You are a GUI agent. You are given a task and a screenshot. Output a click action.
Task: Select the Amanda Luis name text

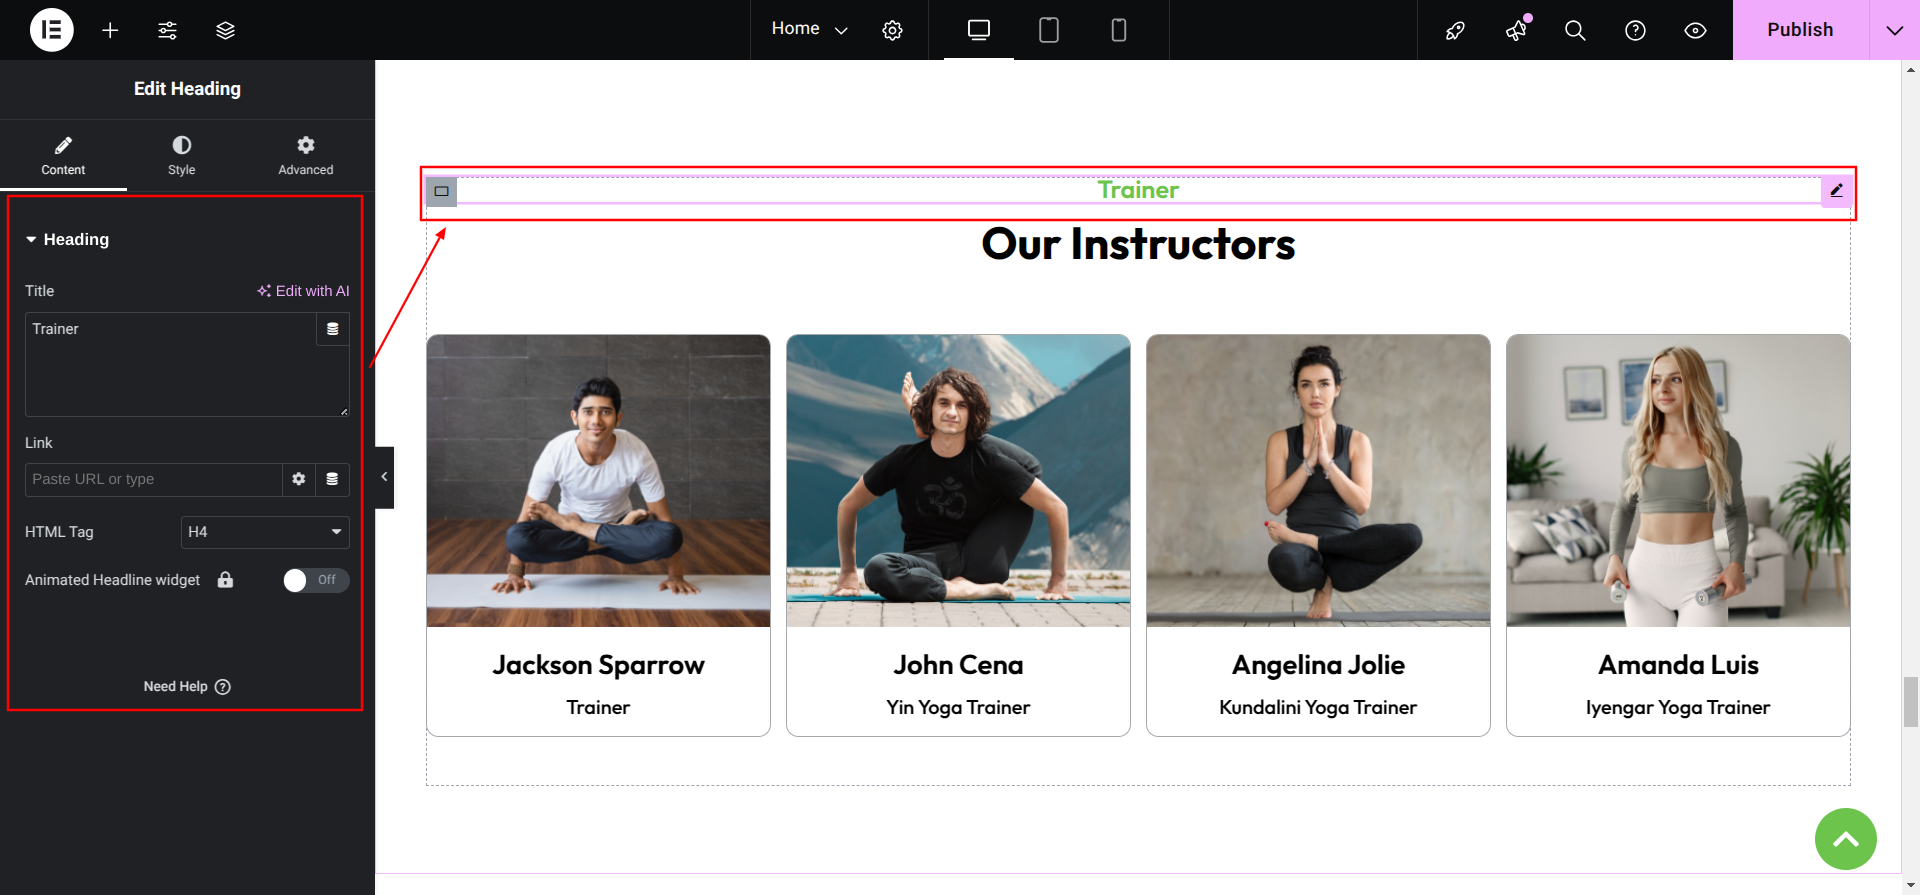click(x=1678, y=665)
